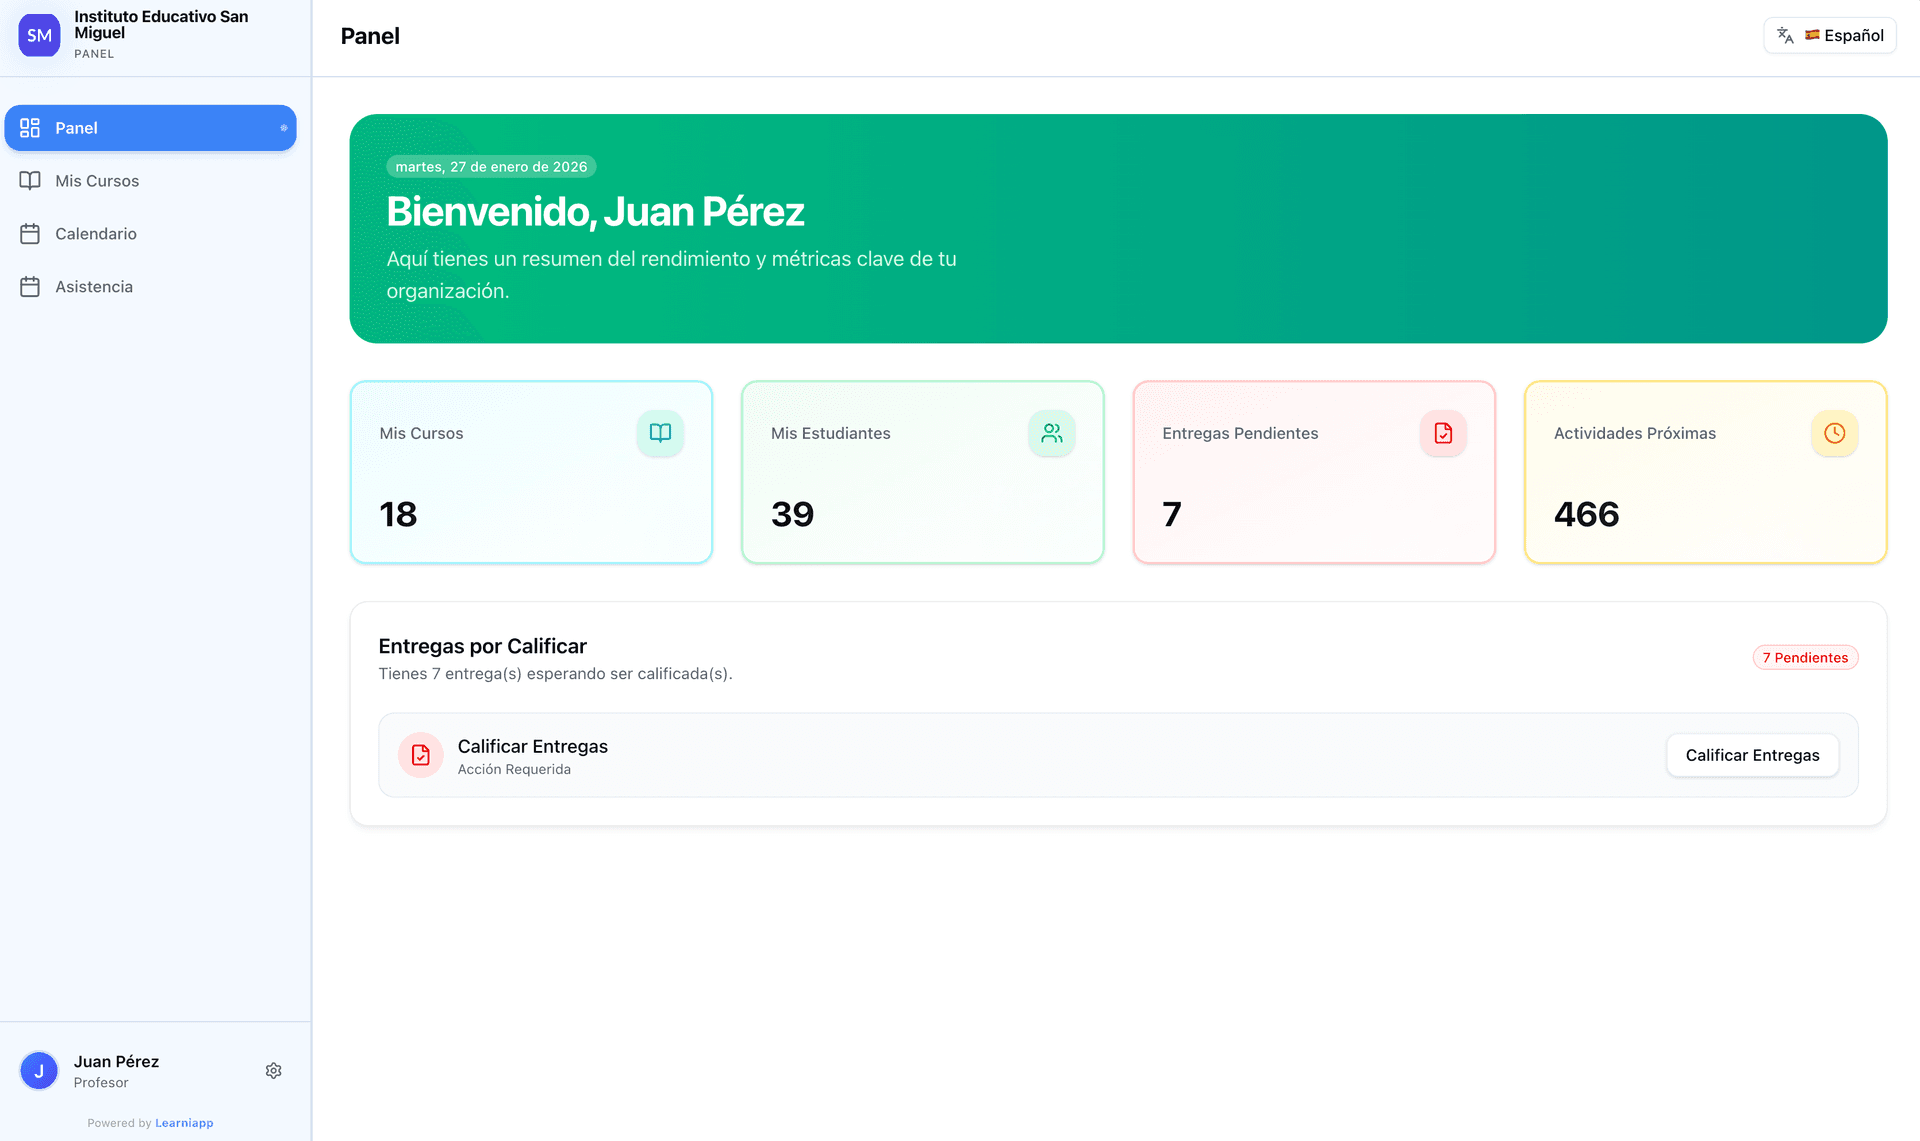Click the clock icon on Actividades Próximas card
The height and width of the screenshot is (1141, 1920).
click(1834, 433)
